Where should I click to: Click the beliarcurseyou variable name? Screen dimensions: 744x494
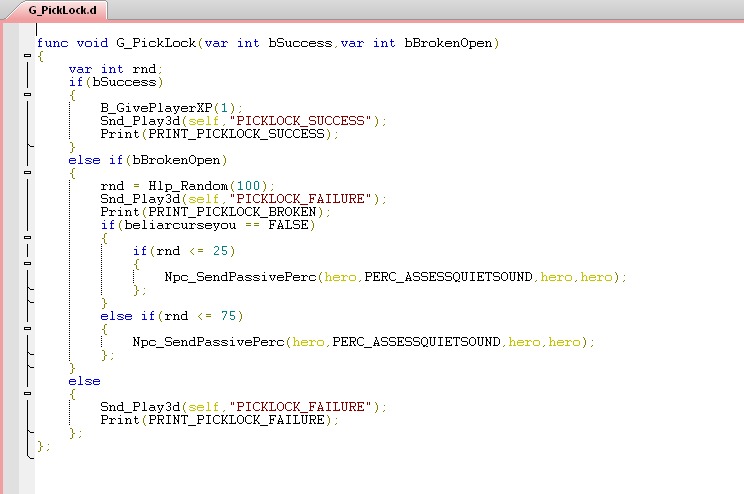pyautogui.click(x=180, y=225)
